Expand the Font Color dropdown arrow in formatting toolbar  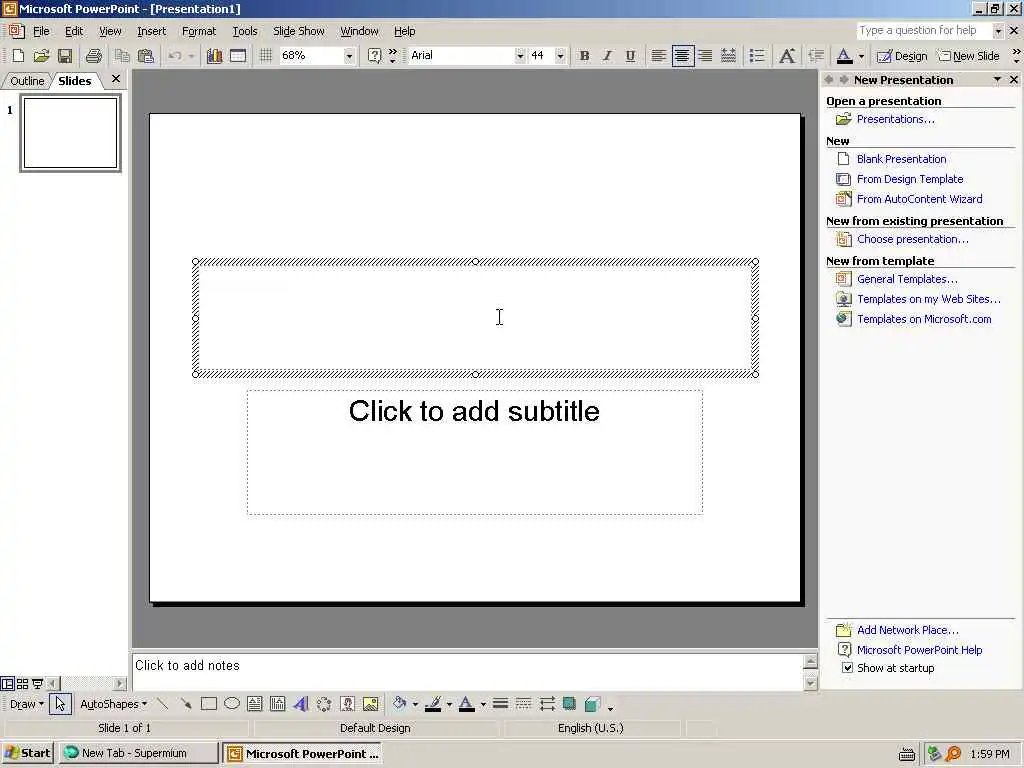pos(861,56)
